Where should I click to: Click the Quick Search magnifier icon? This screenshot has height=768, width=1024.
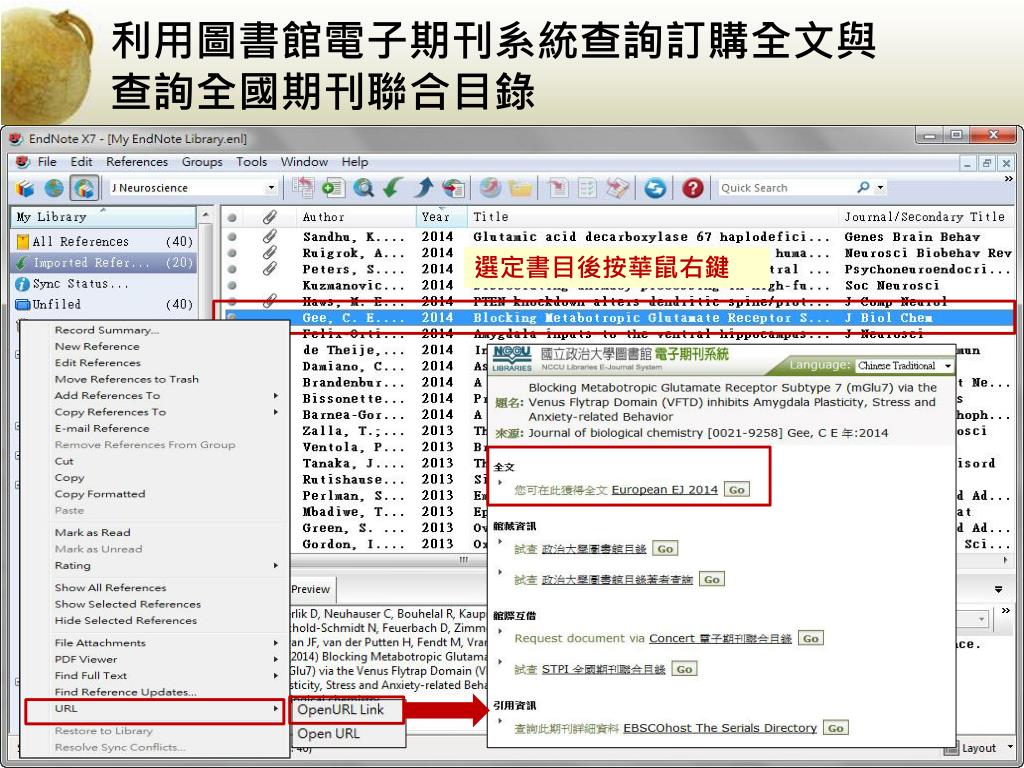(863, 187)
